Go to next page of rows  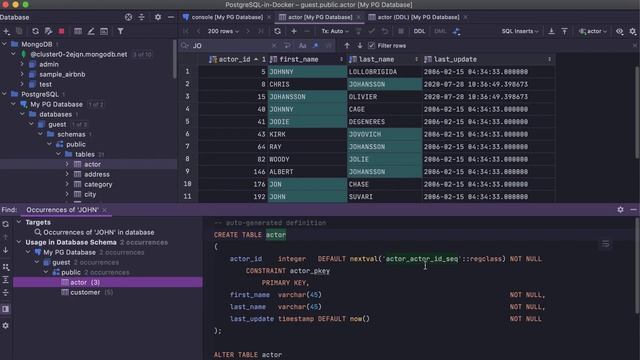point(247,31)
